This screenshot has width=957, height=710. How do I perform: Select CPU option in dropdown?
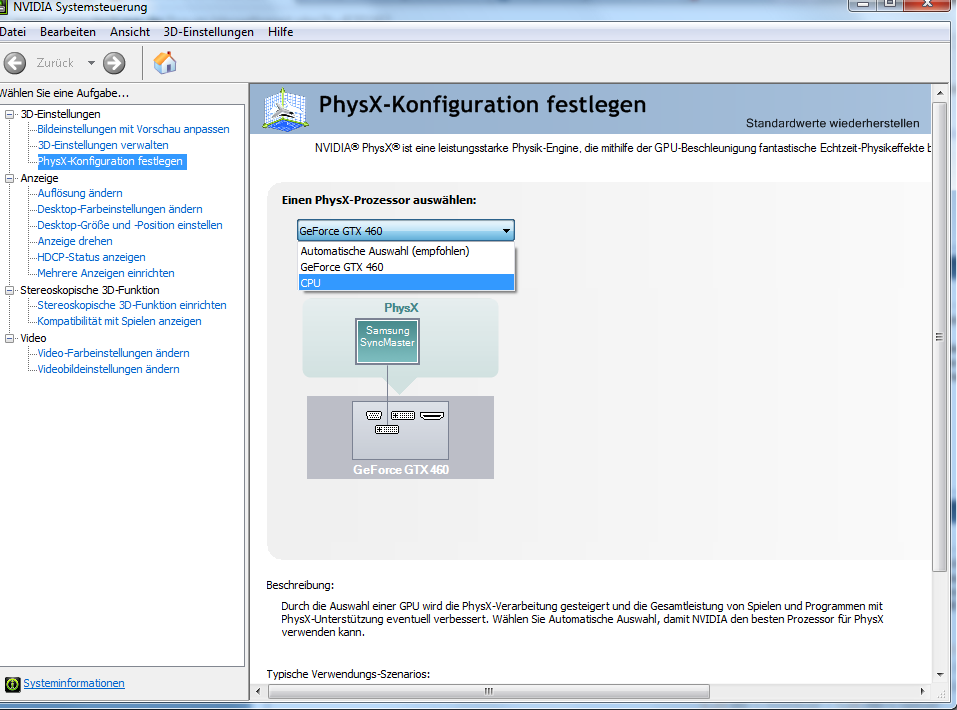[406, 283]
